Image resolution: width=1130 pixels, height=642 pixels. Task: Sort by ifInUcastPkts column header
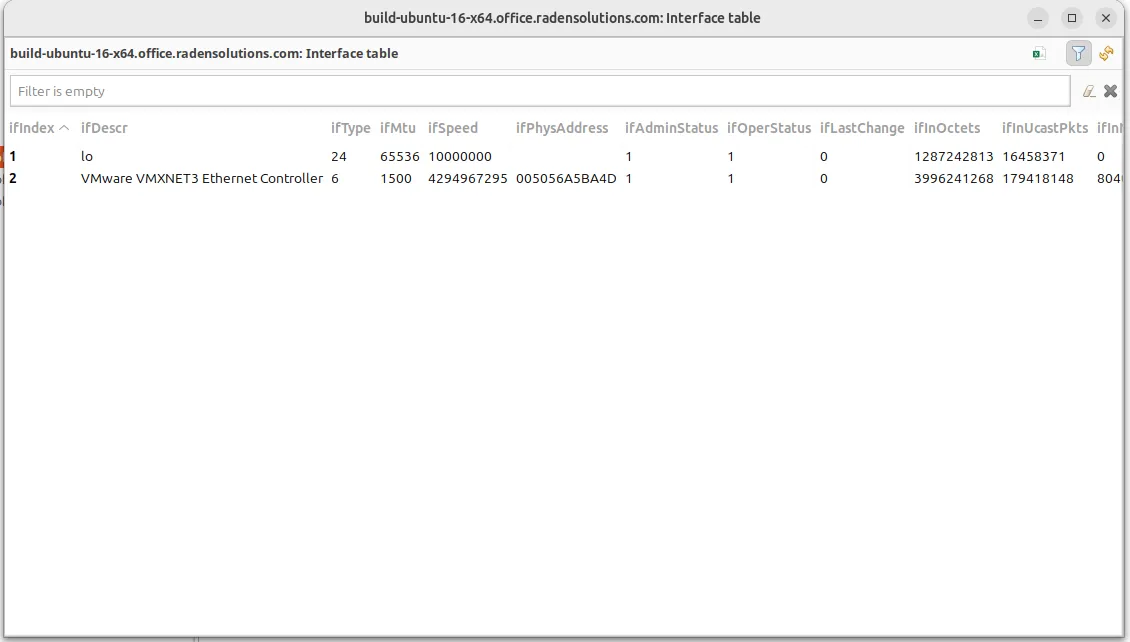click(1044, 128)
